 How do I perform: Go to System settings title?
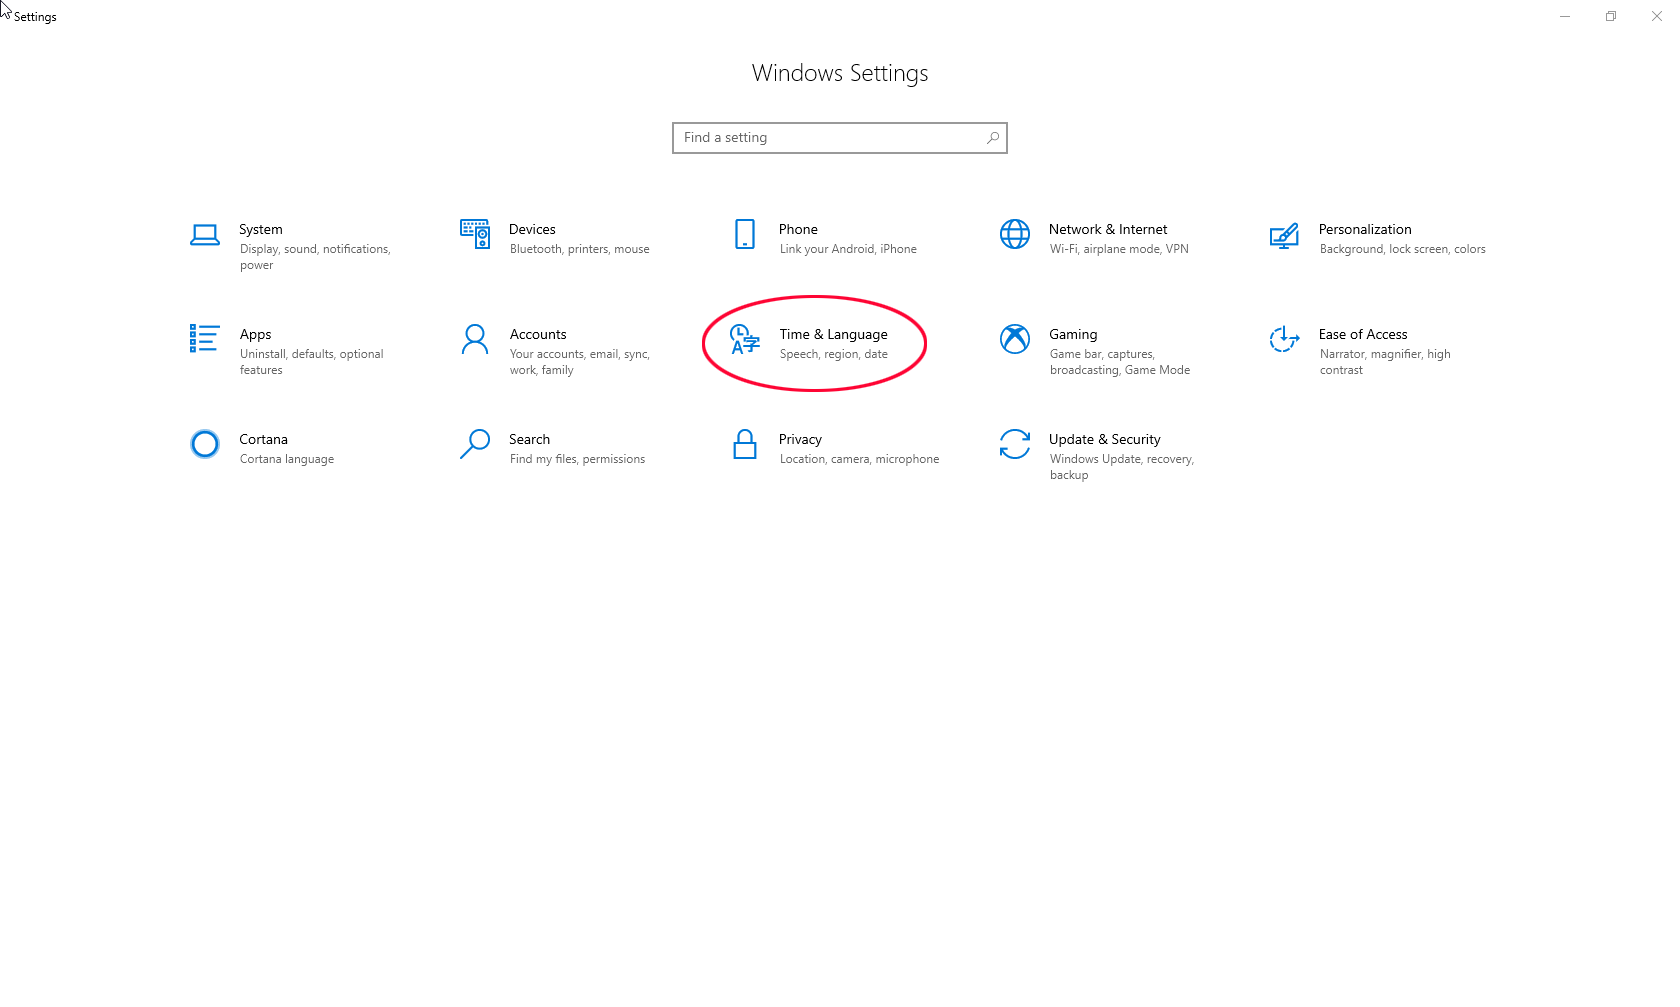coord(261,229)
